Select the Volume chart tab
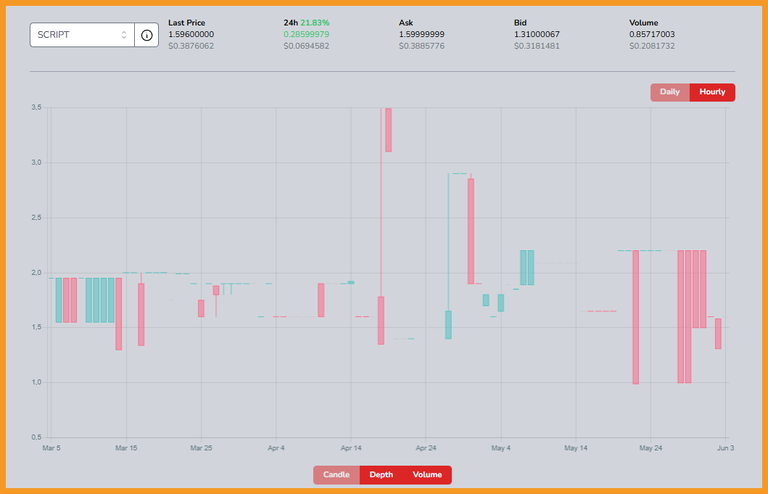768x494 pixels. (x=427, y=474)
